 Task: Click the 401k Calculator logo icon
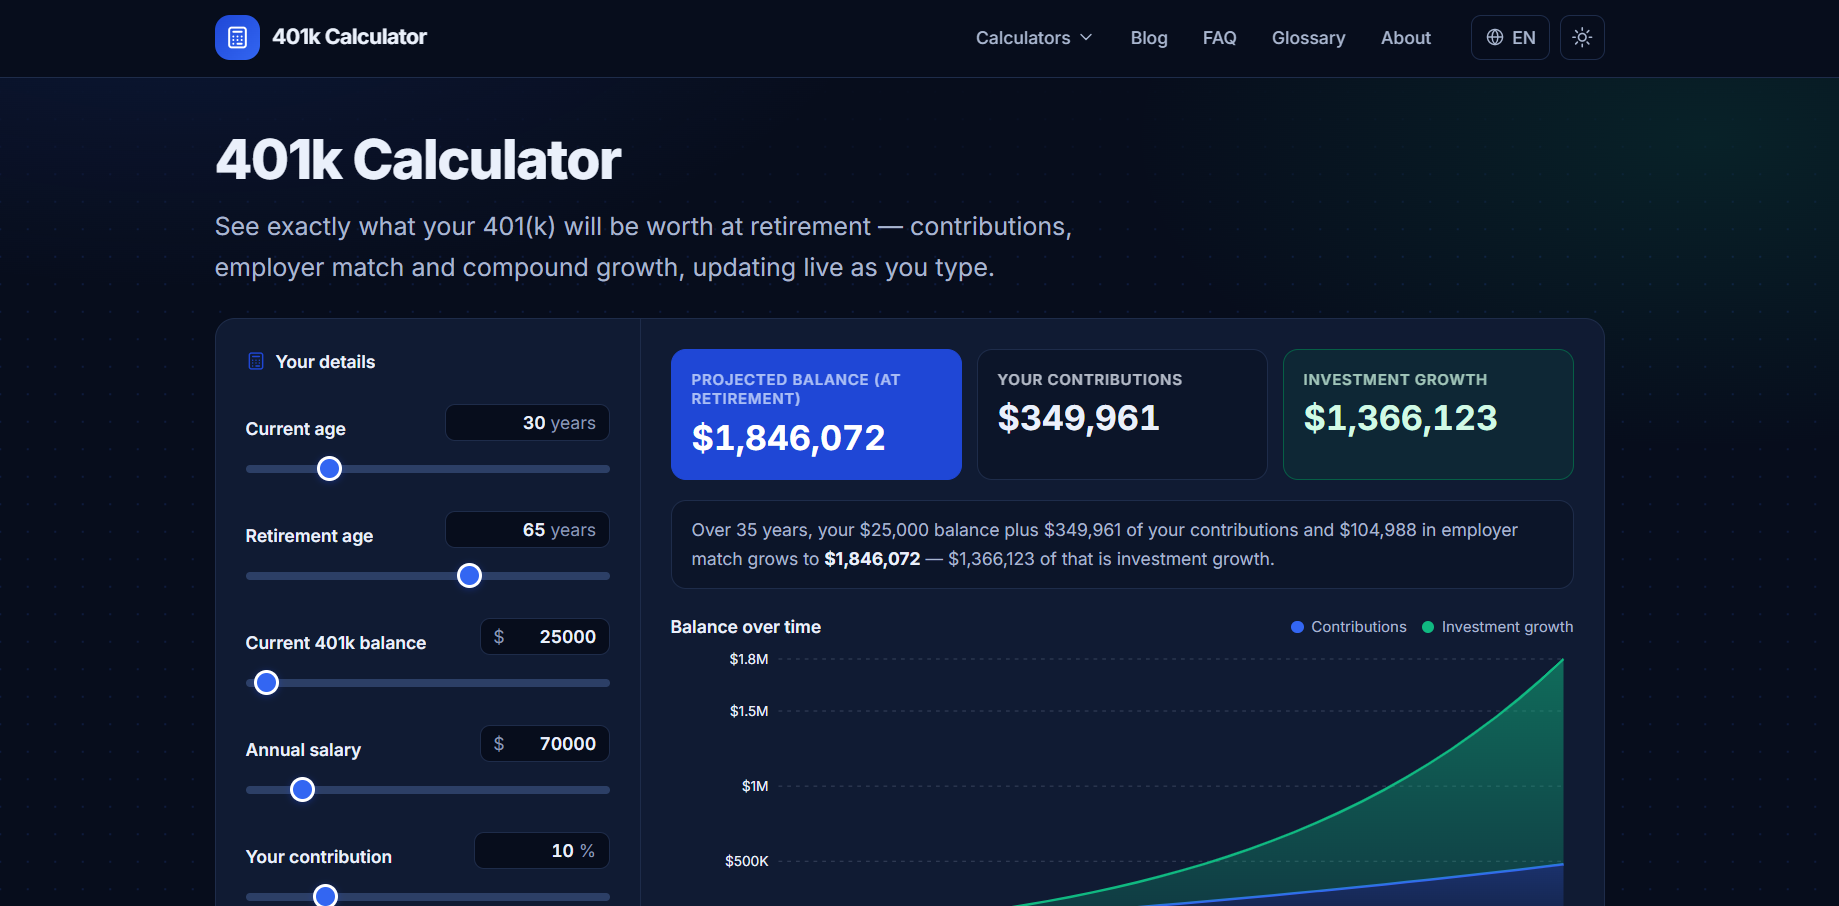click(237, 38)
